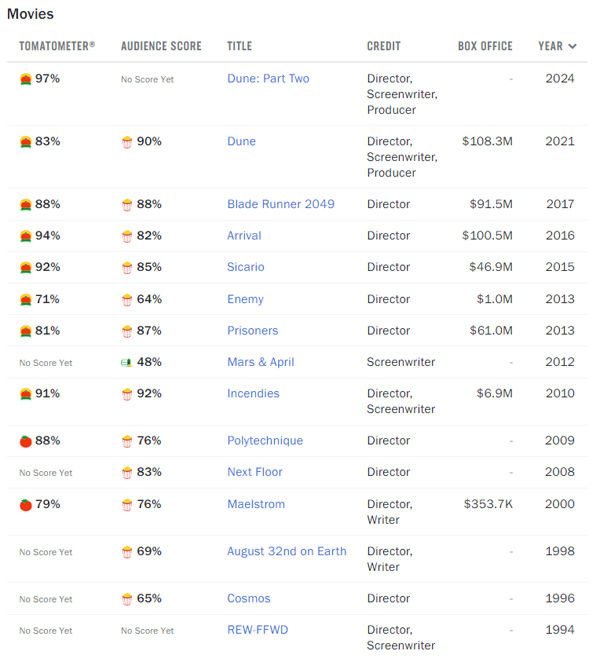Click the $6.9M box office value
600x662 pixels.
pyautogui.click(x=494, y=393)
